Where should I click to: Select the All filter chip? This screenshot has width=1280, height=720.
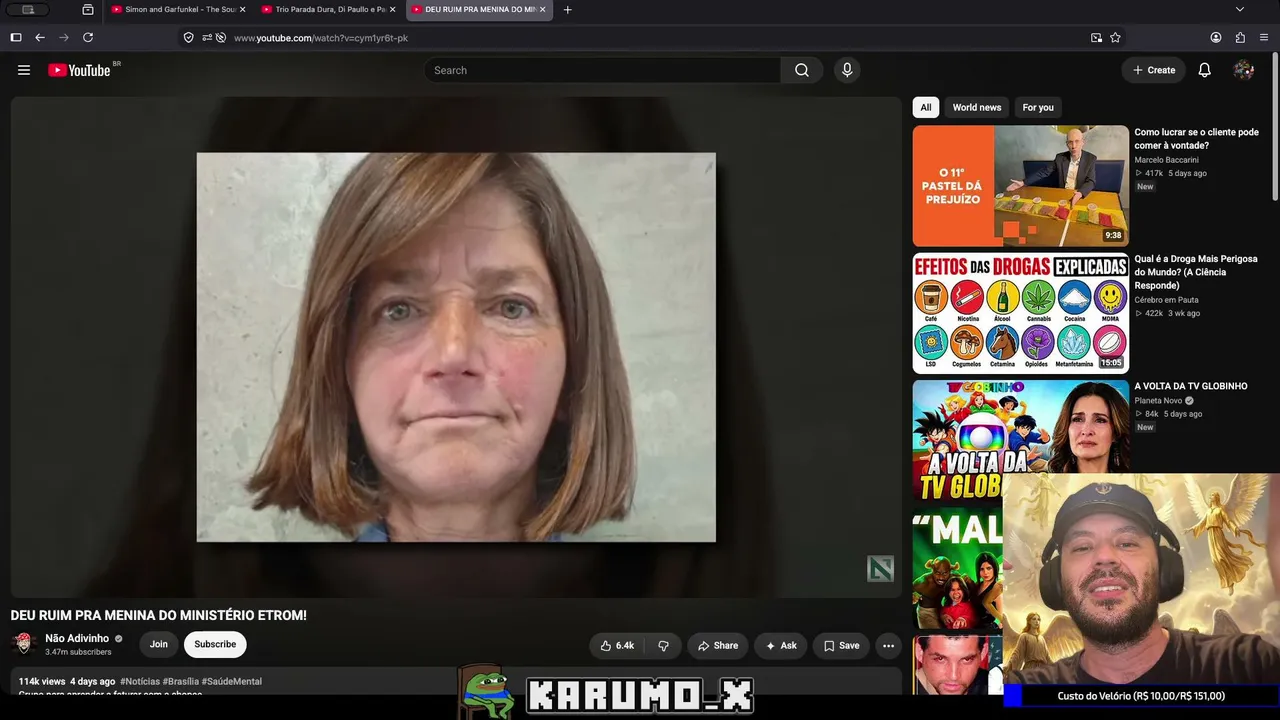[926, 107]
